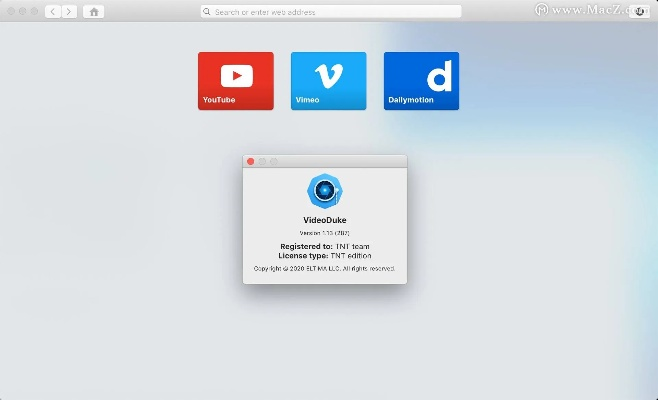
Task: Open the Vimeo shortcut tile
Action: click(x=328, y=80)
